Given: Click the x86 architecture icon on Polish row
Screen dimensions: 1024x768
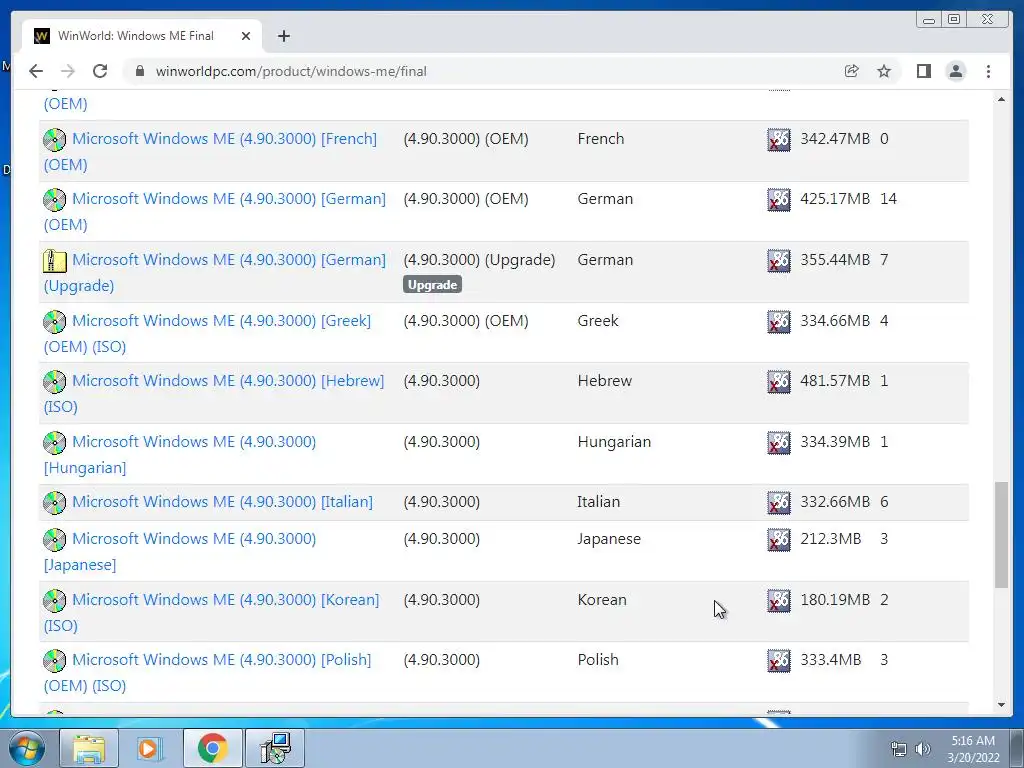Looking at the screenshot, I should [x=778, y=660].
